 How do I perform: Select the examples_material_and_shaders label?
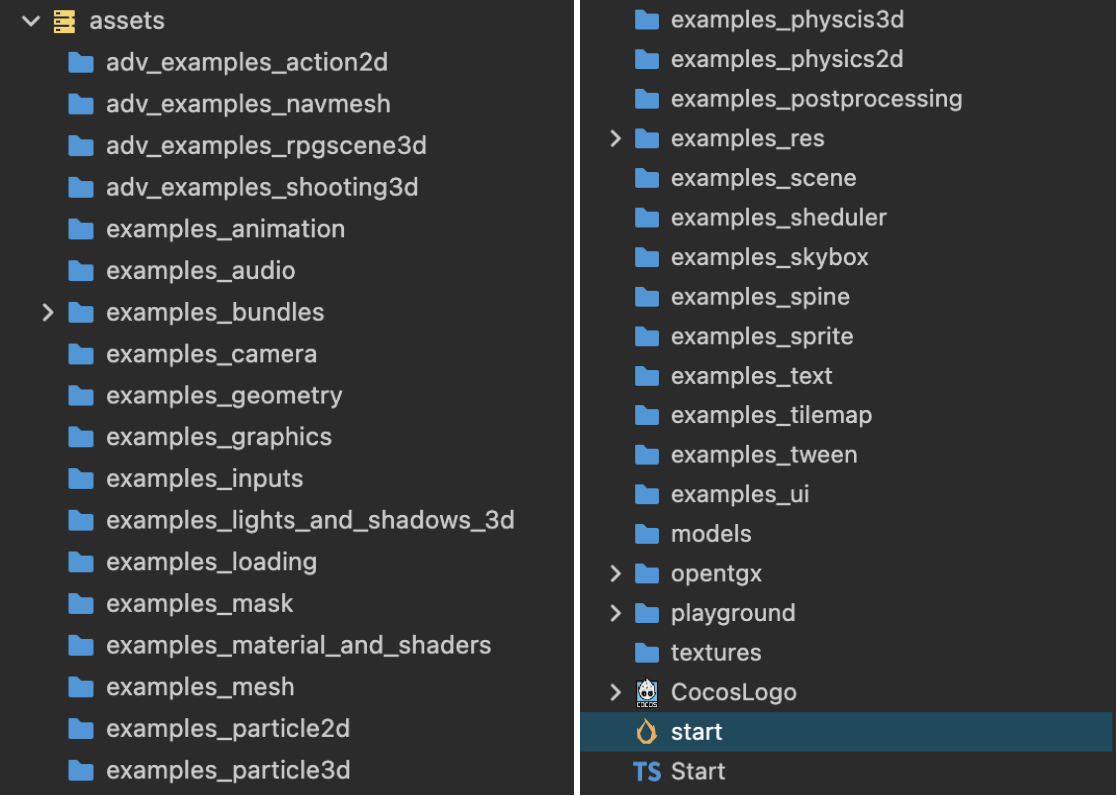pyautogui.click(x=298, y=646)
